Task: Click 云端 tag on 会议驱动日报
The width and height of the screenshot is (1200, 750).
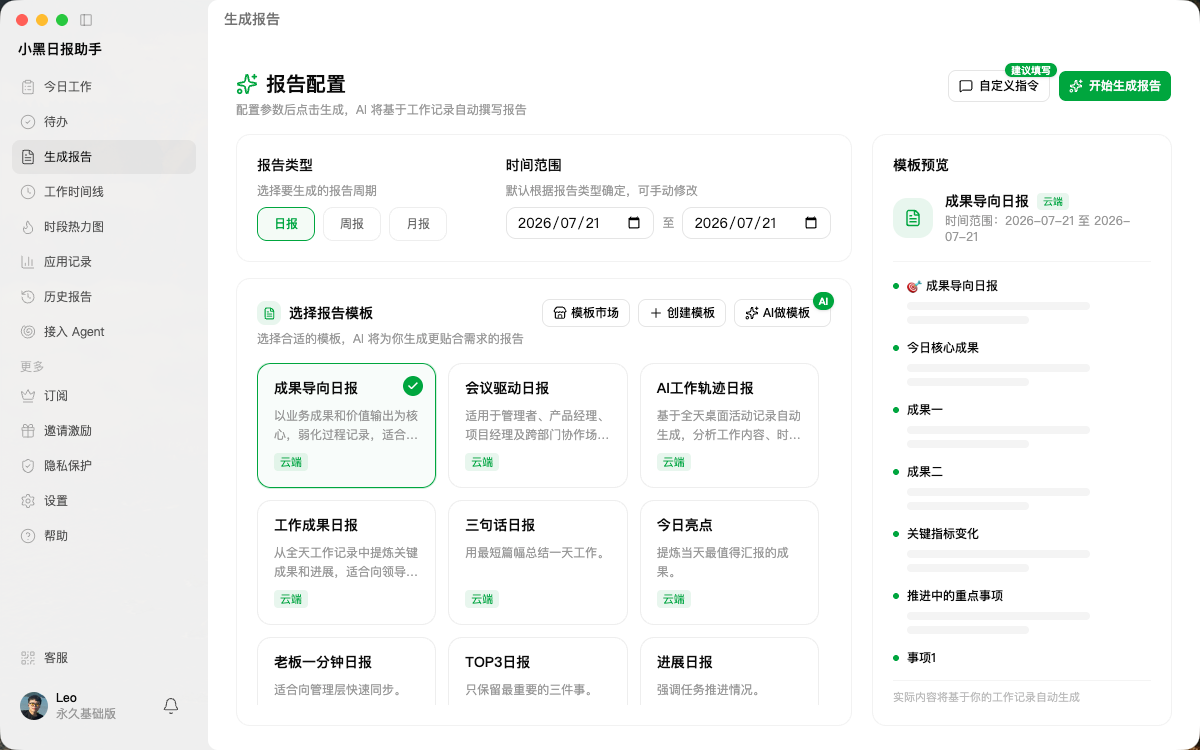Action: coord(482,462)
